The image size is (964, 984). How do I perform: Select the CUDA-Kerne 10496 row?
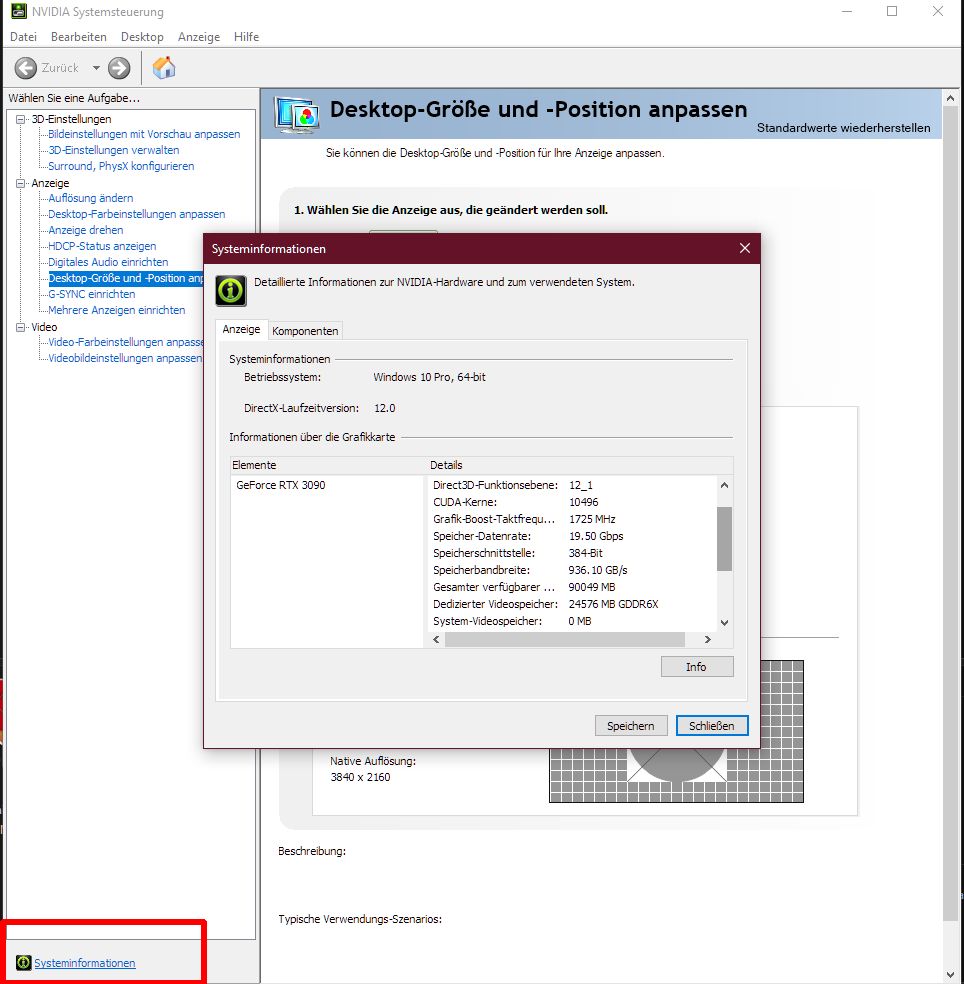[516, 502]
